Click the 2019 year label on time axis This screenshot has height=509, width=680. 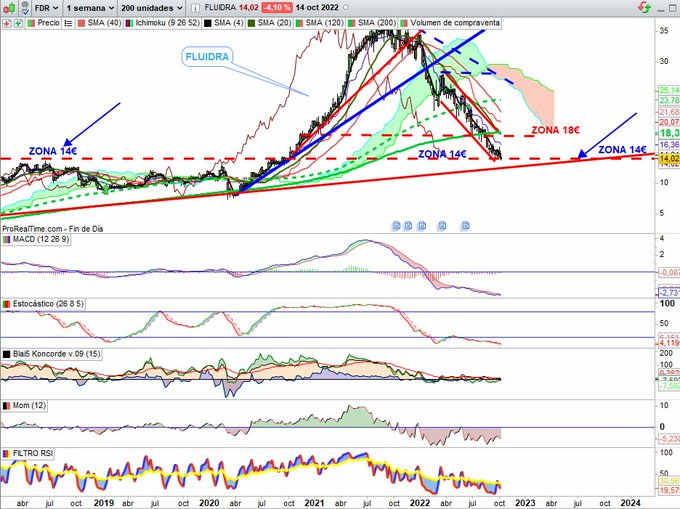pos(104,503)
